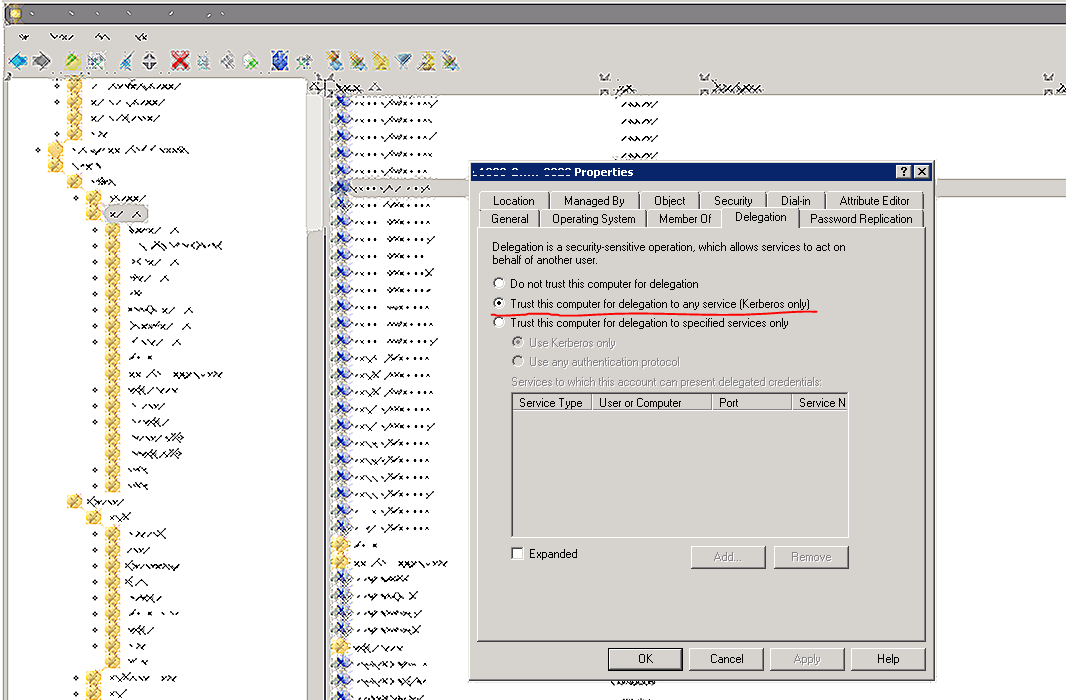Click the Refresh toolbar icon
1066x700 pixels.
tap(227, 61)
